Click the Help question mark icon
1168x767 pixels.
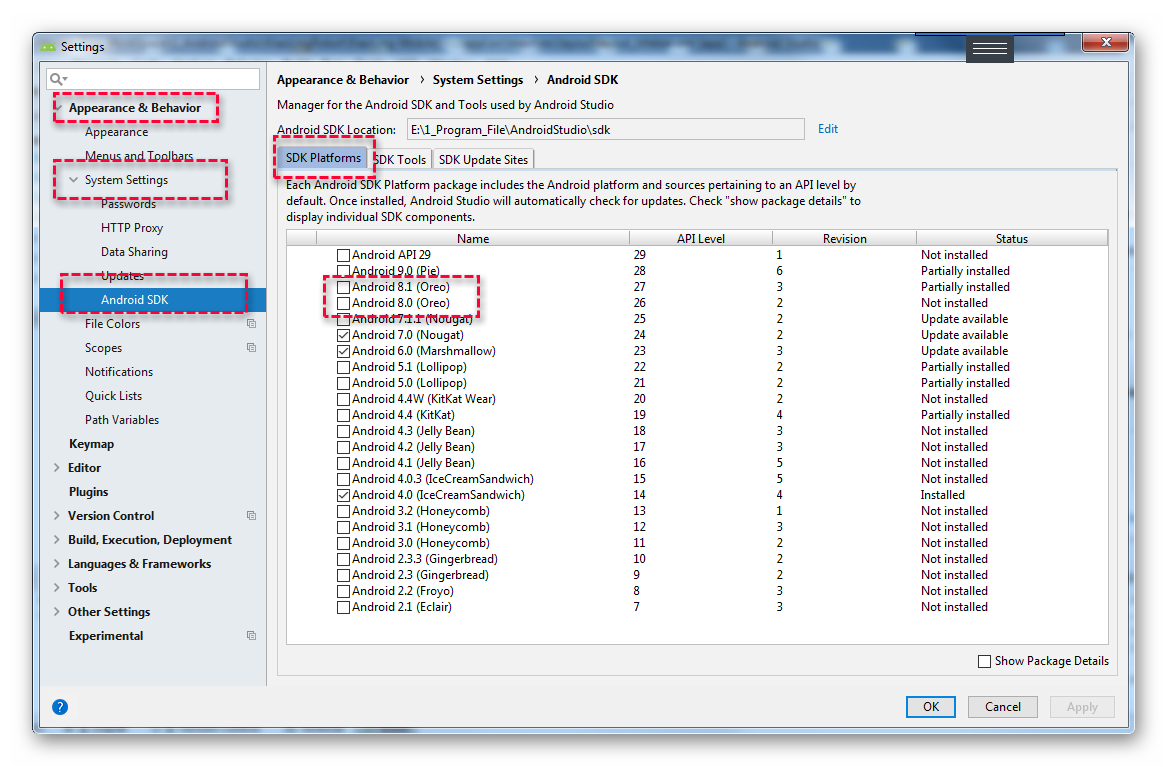point(60,707)
